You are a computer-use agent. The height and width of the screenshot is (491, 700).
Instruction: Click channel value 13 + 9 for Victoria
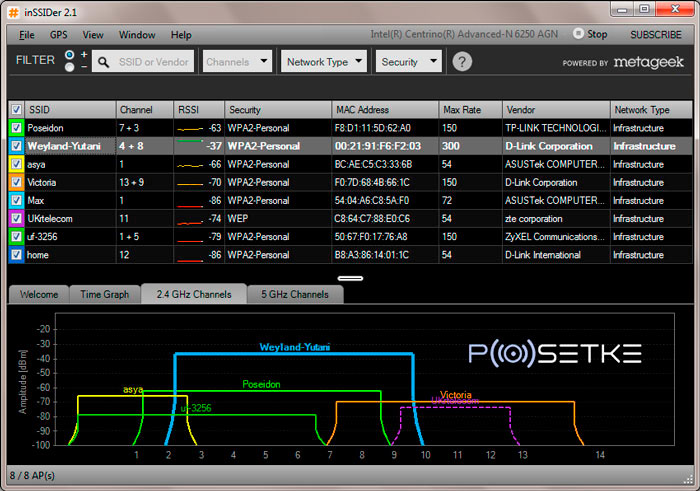(131, 182)
